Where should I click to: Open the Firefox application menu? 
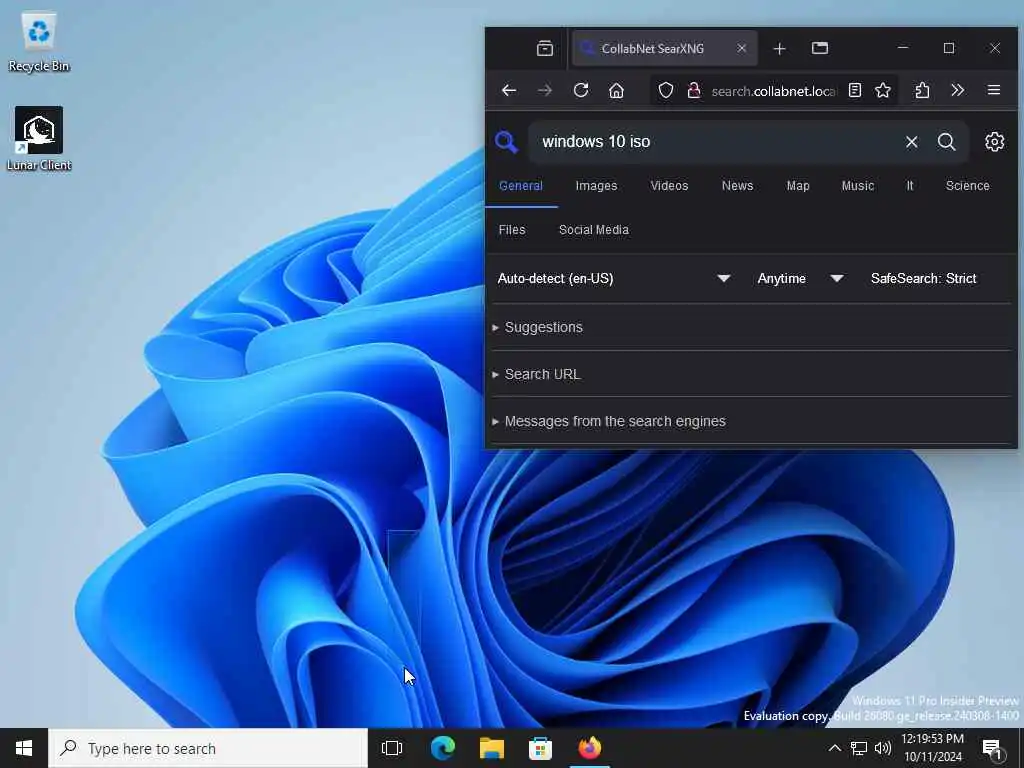pyautogui.click(x=994, y=91)
